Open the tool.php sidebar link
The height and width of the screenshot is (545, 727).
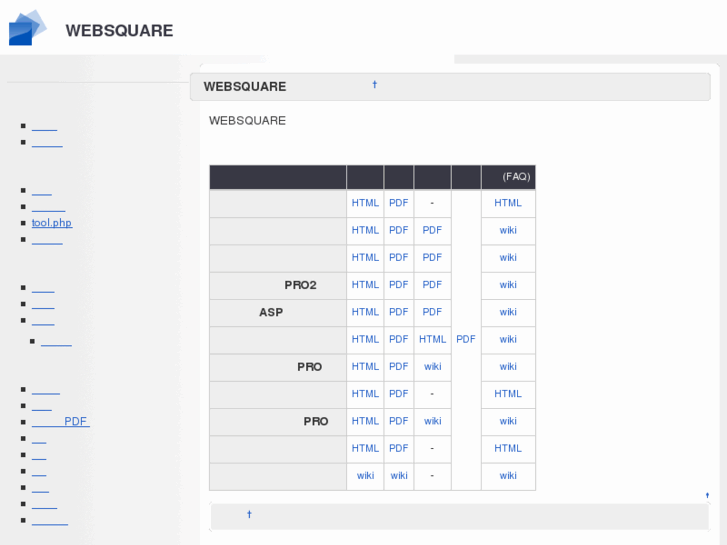(x=51, y=223)
